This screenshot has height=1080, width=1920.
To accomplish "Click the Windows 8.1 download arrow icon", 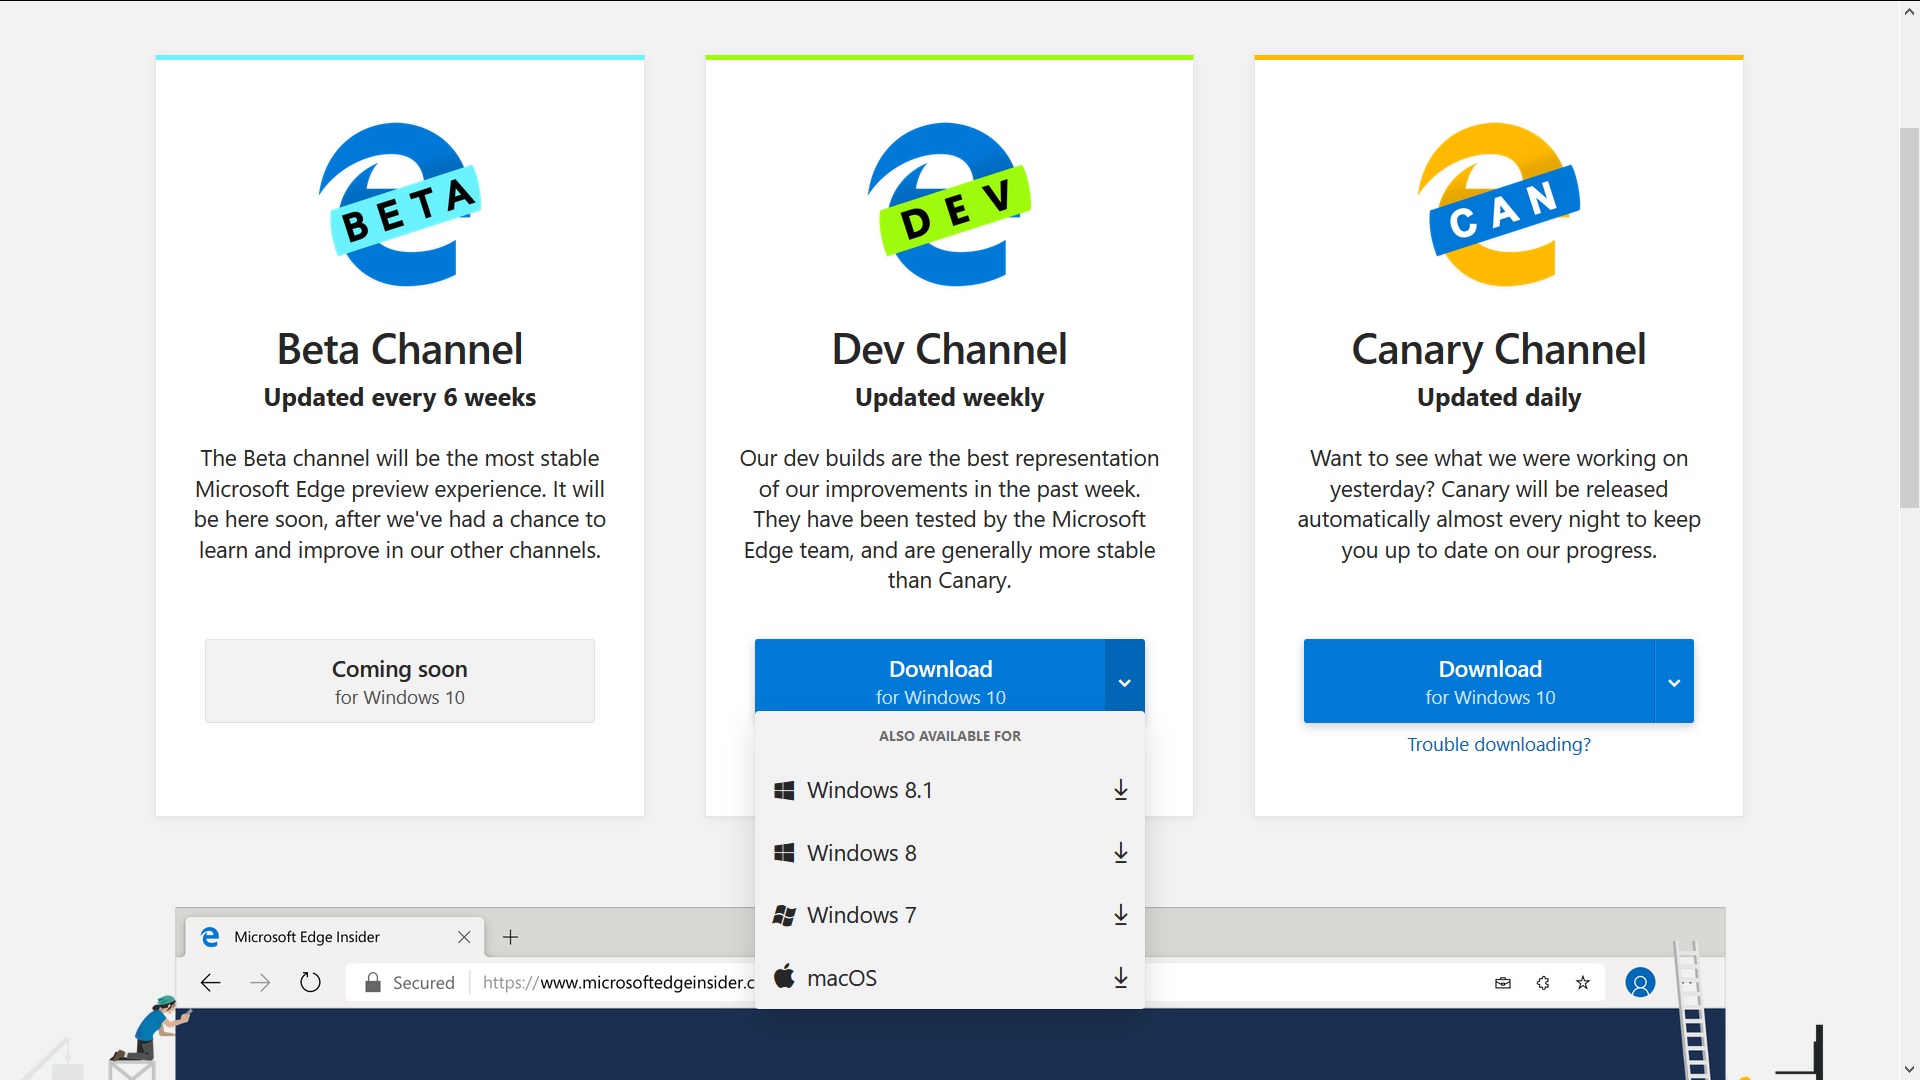I will point(1121,790).
